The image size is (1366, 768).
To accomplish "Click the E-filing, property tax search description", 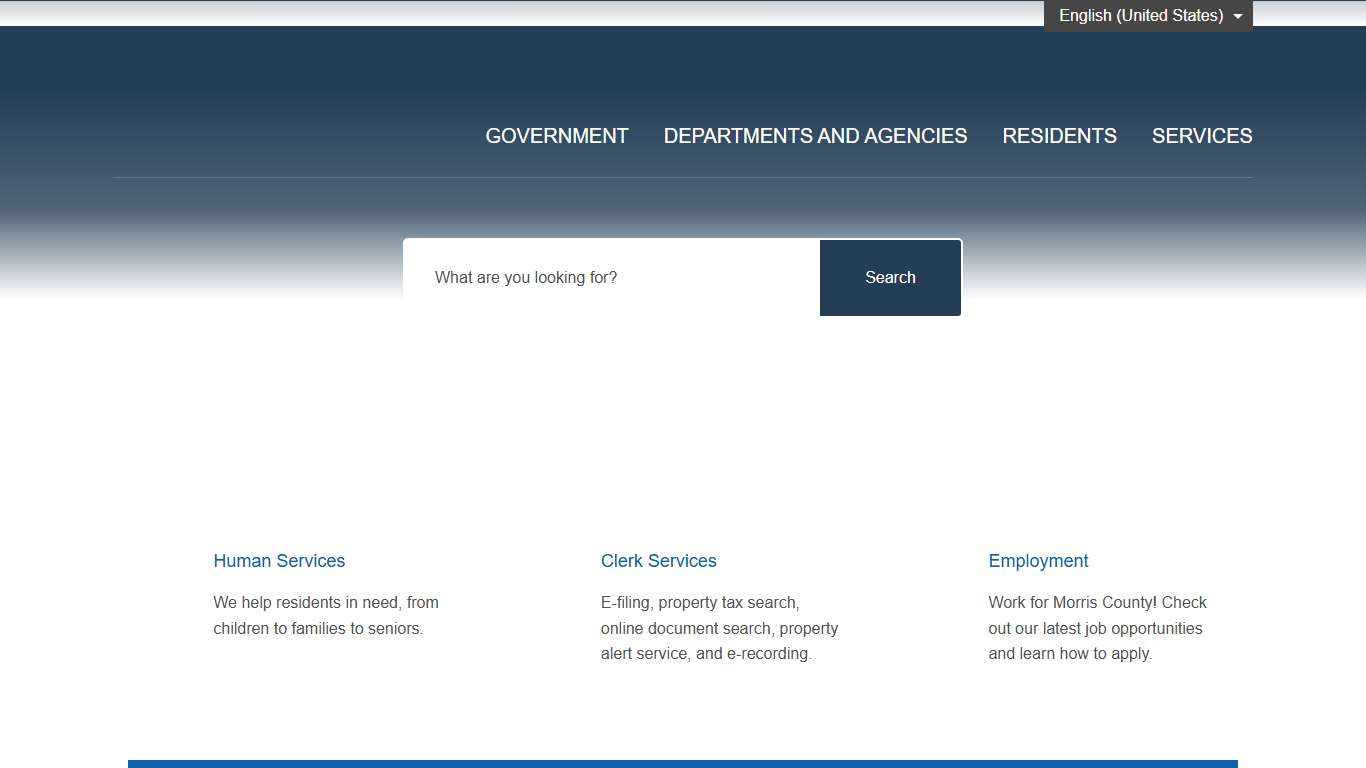I will (x=719, y=628).
